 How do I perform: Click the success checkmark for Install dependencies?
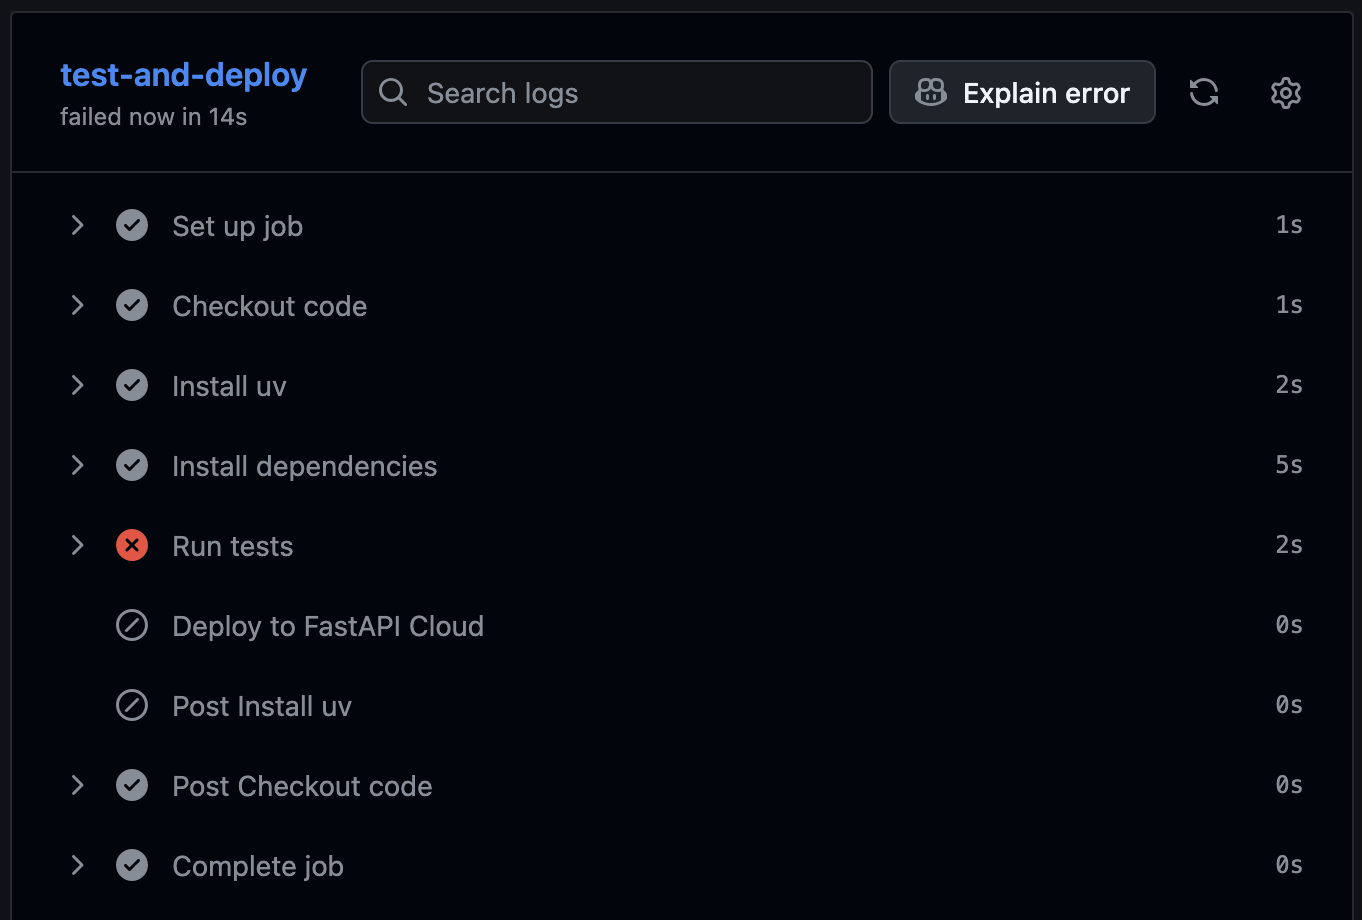(132, 466)
